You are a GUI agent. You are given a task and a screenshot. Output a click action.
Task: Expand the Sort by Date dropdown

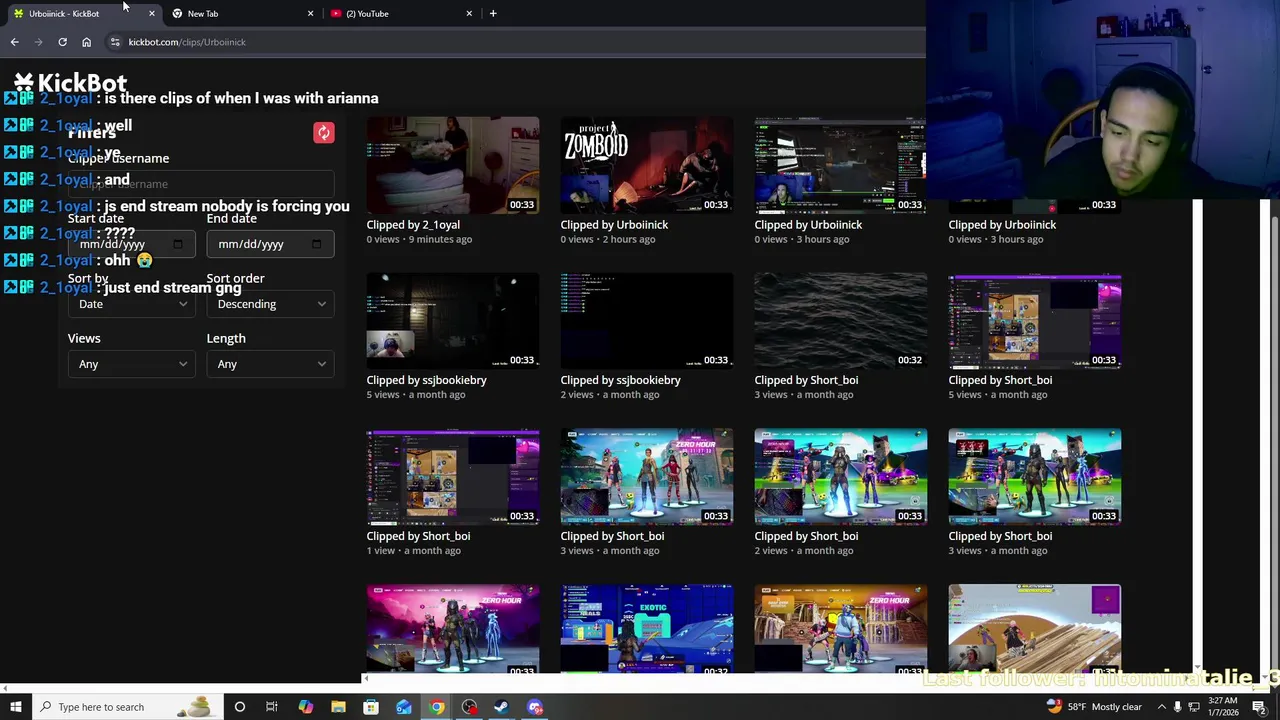point(130,304)
